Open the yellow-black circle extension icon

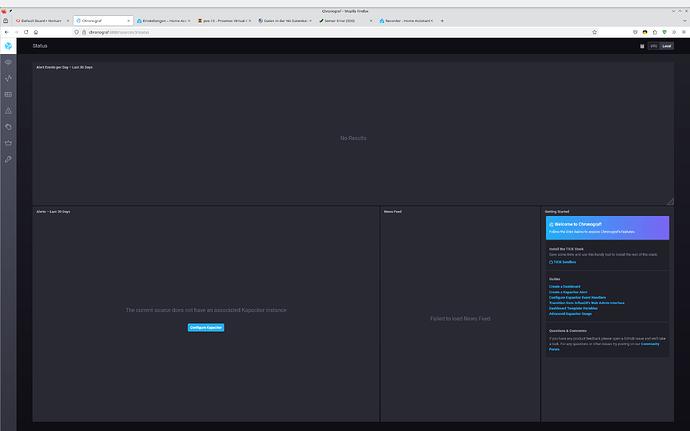(645, 32)
